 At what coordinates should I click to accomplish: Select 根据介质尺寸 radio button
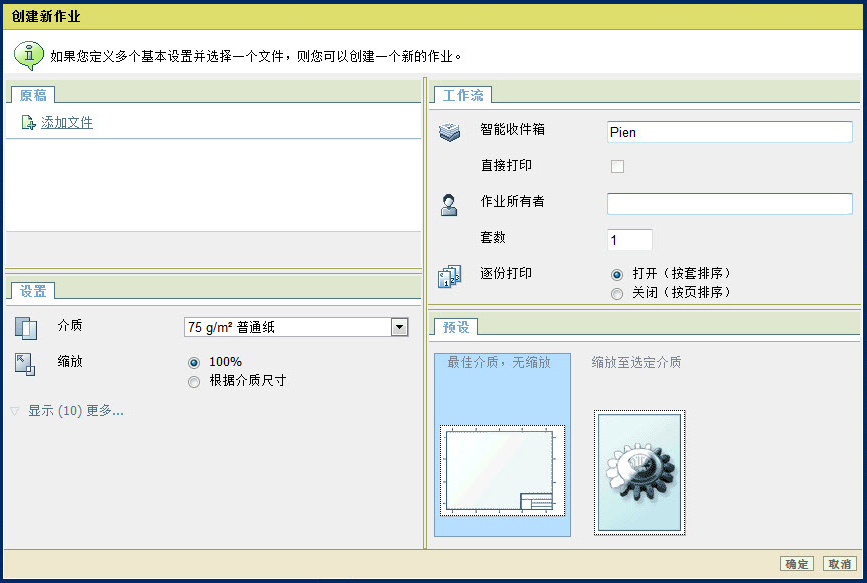[x=194, y=382]
